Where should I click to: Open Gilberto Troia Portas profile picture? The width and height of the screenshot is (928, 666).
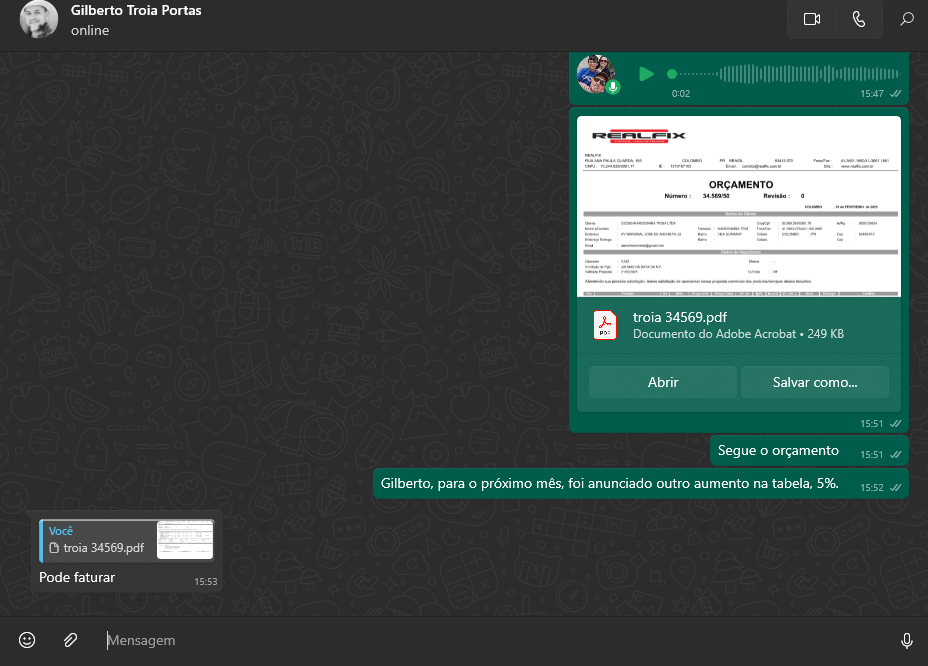coord(39,20)
